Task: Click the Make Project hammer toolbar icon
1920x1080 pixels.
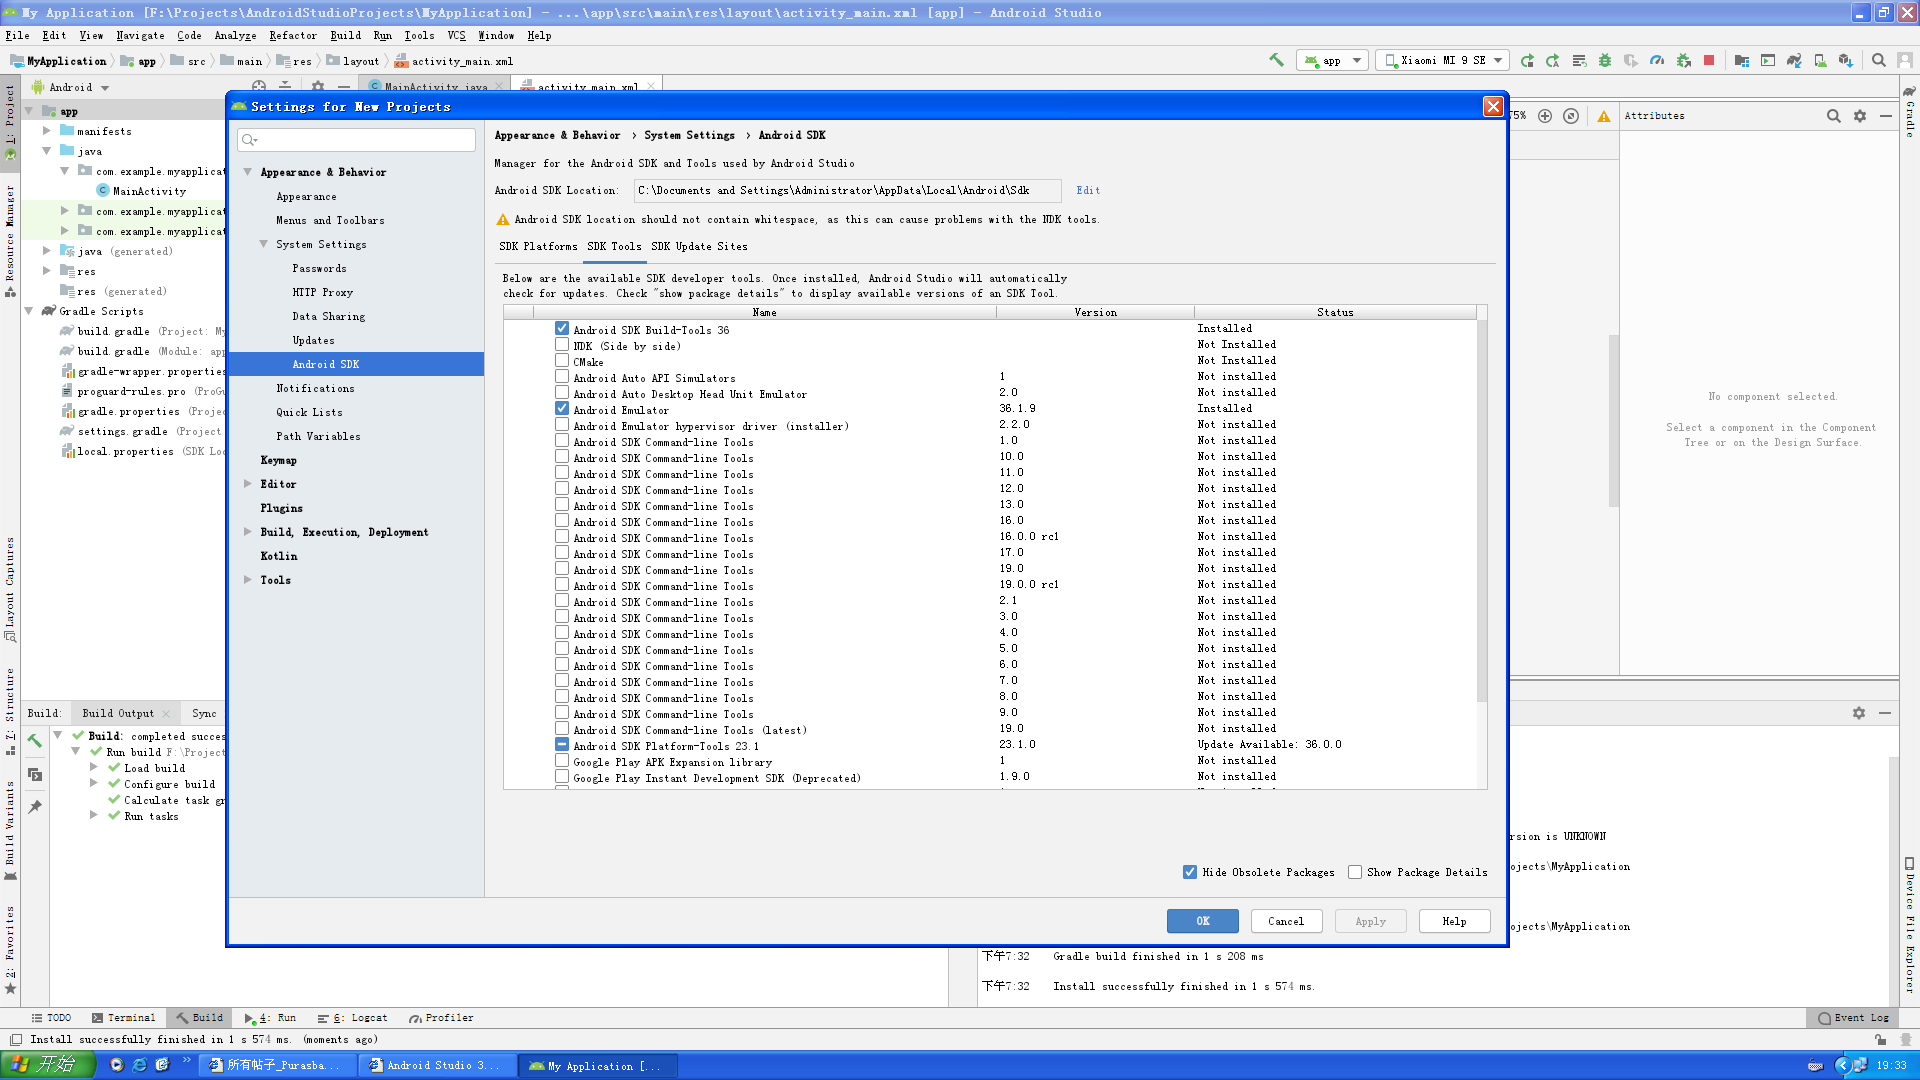Action: (x=1276, y=60)
